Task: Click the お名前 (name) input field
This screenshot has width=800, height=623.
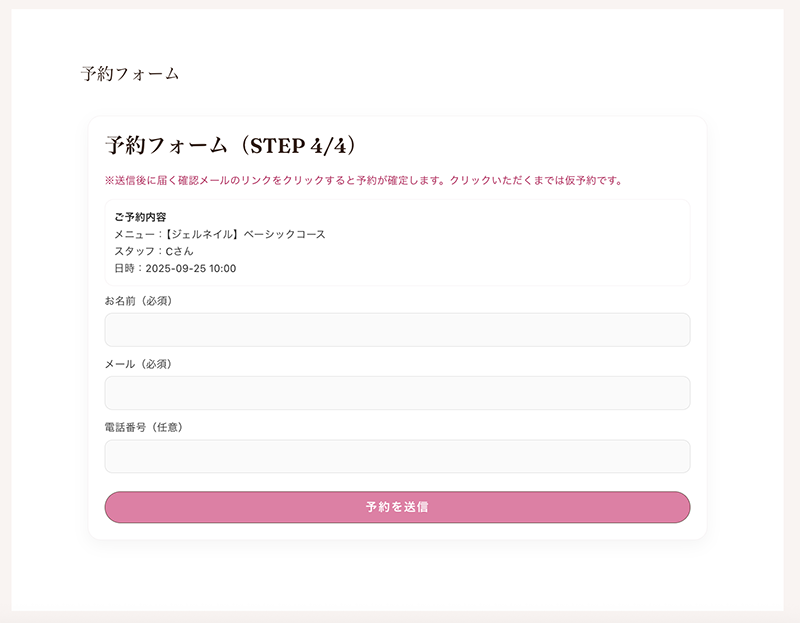Action: click(x=397, y=329)
